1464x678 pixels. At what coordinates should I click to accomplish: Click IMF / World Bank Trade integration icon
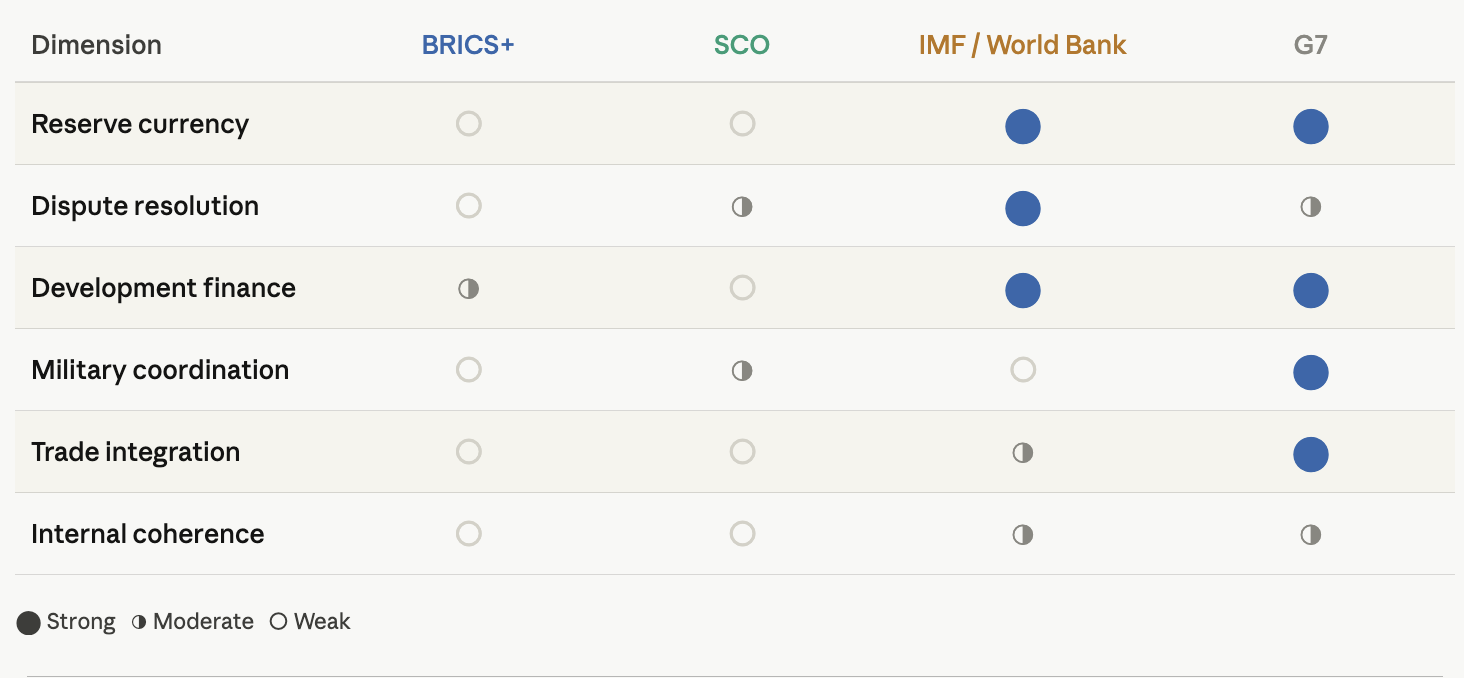pos(1022,453)
